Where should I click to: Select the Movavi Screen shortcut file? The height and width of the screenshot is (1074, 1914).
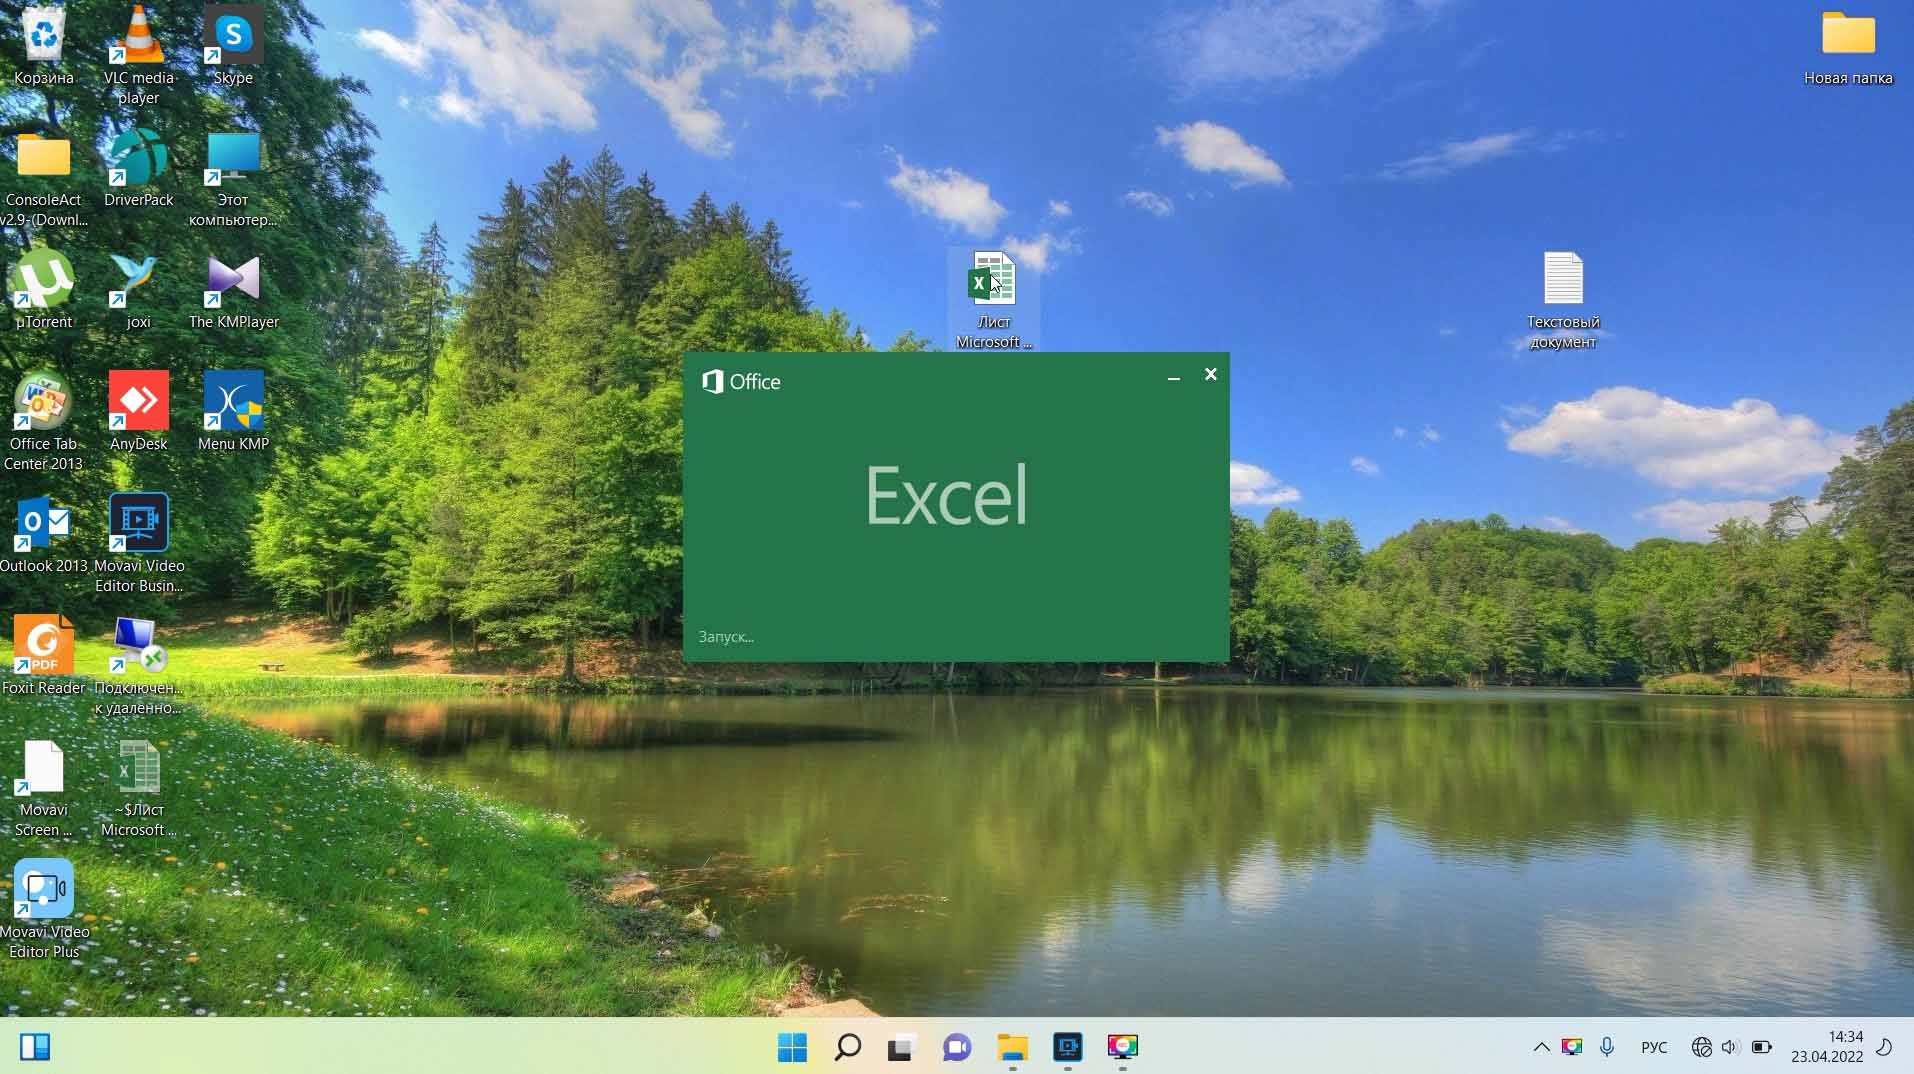click(x=44, y=788)
